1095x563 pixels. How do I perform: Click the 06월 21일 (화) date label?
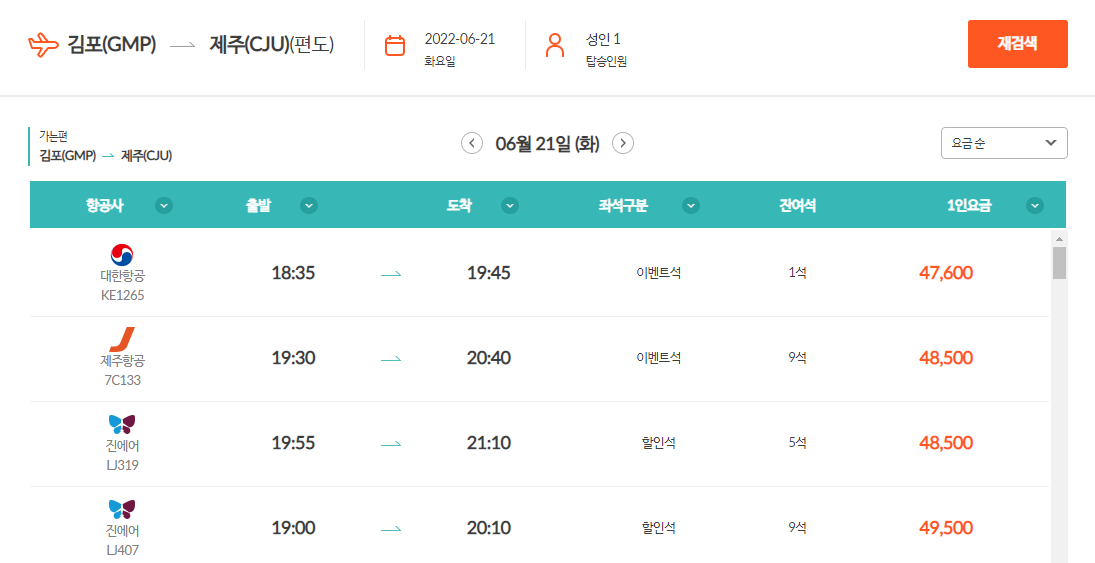pos(548,144)
